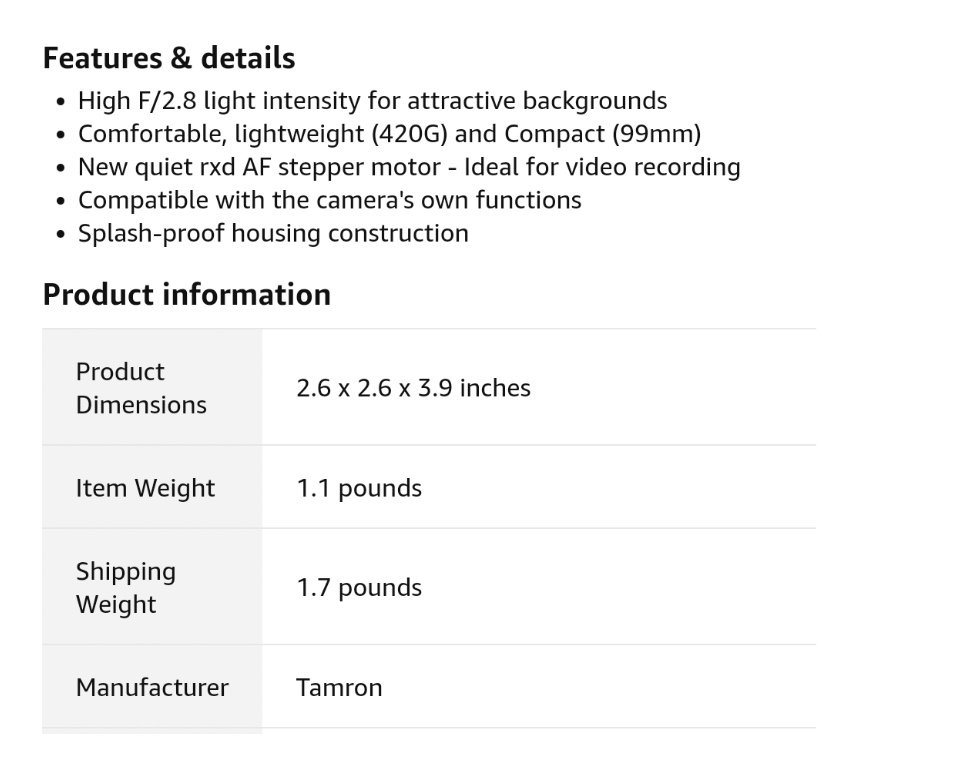This screenshot has width=960, height=768.
Task: Click the "Features & details" heading
Action: point(168,58)
